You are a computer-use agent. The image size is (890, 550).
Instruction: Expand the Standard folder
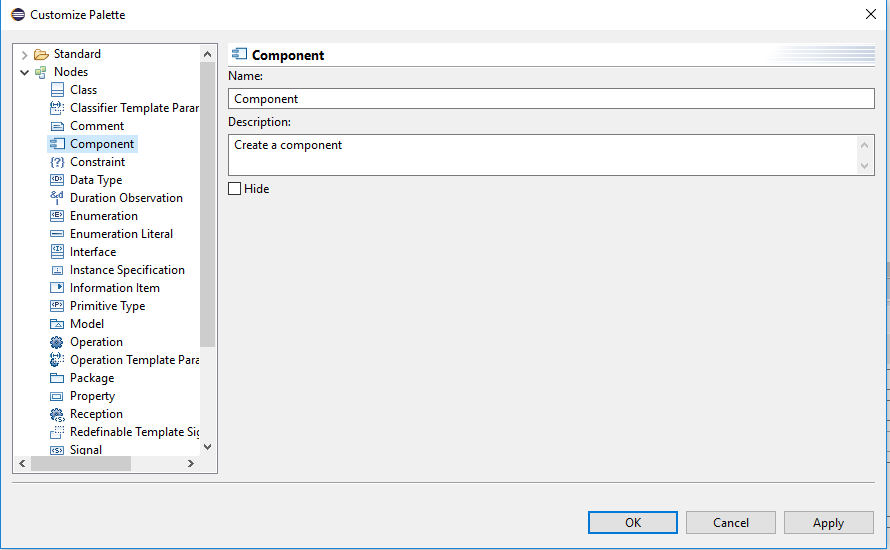(x=24, y=54)
